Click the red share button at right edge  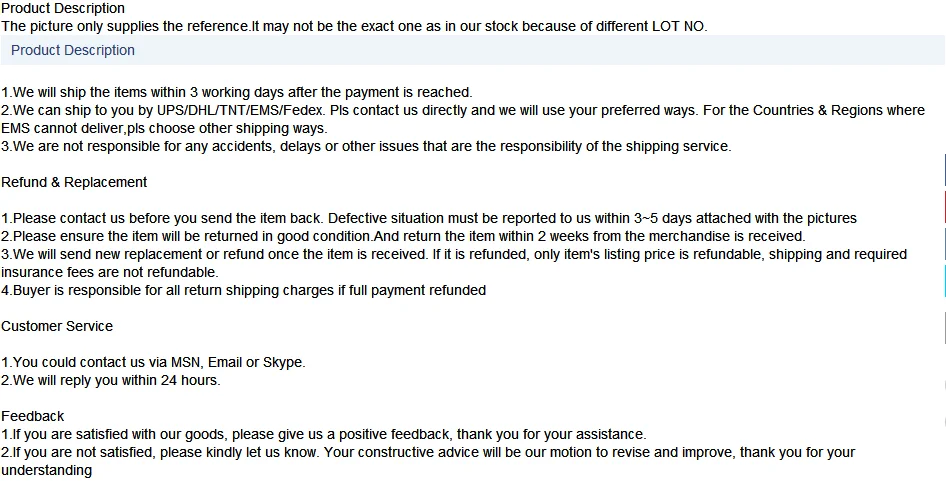(x=944, y=206)
